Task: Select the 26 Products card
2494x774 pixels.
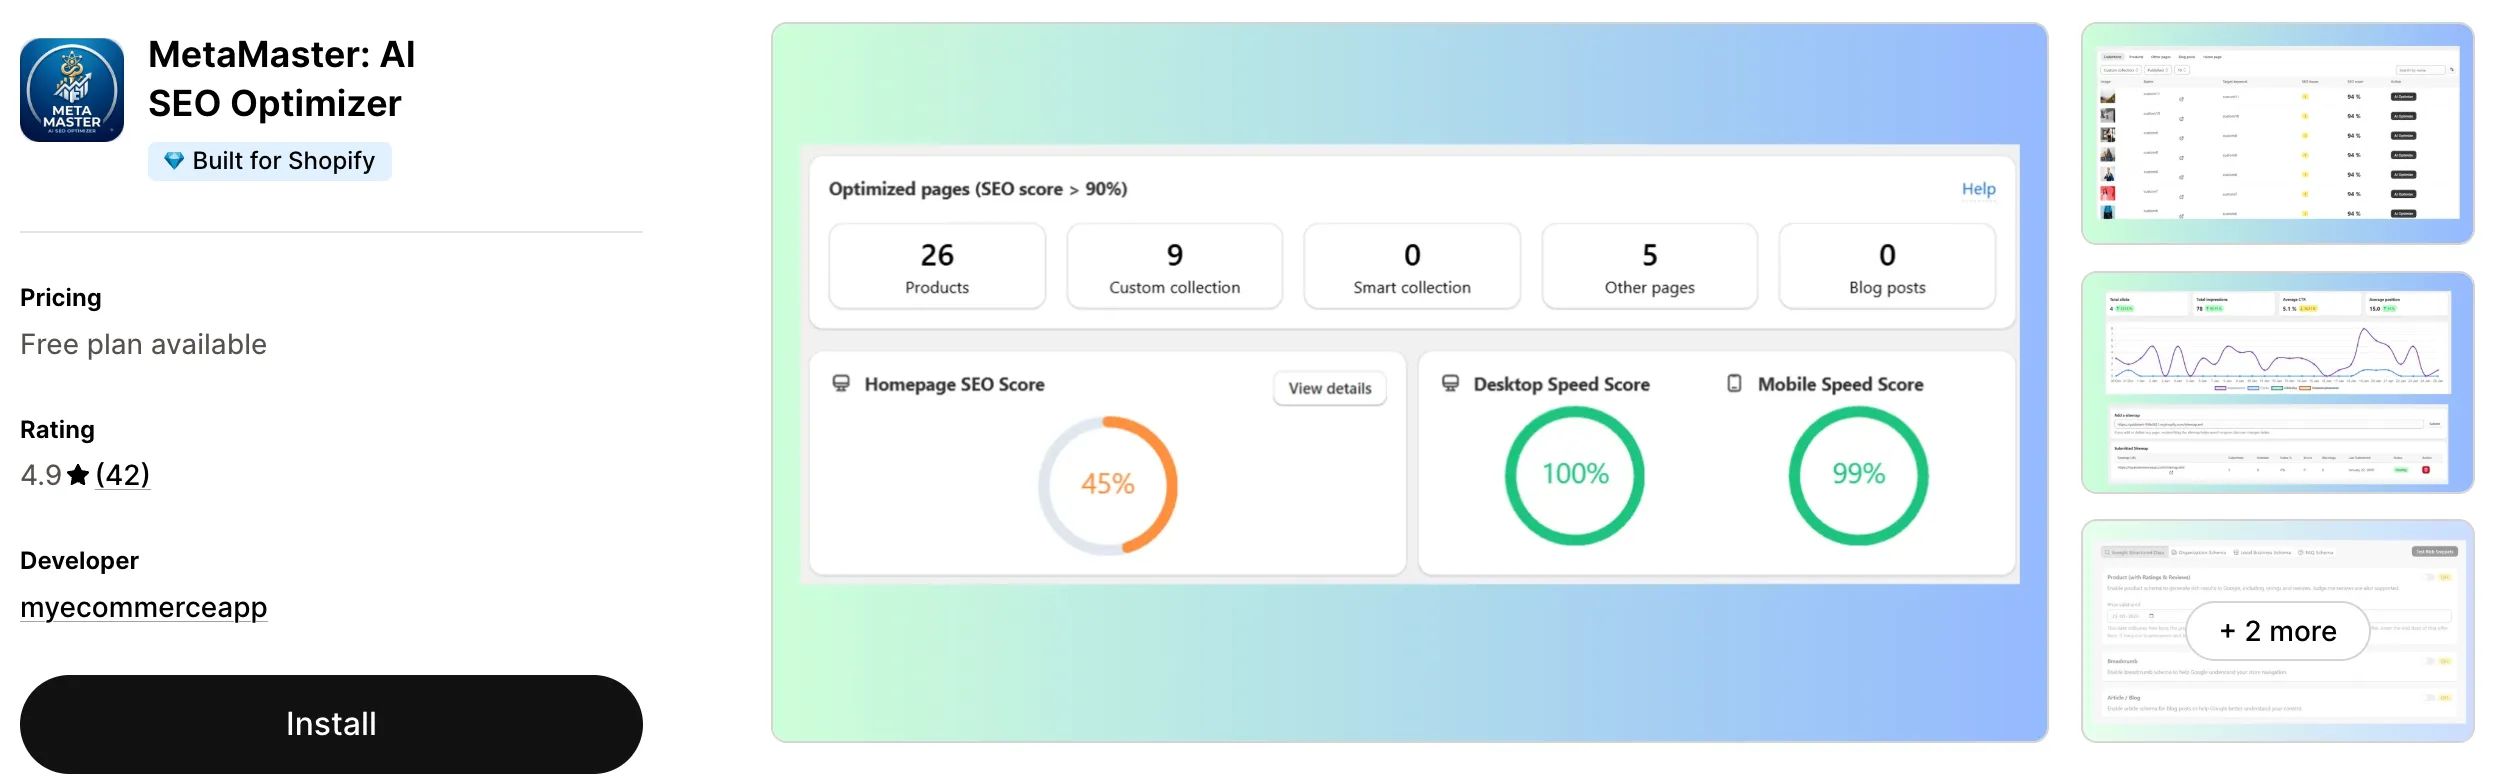Action: click(x=937, y=267)
